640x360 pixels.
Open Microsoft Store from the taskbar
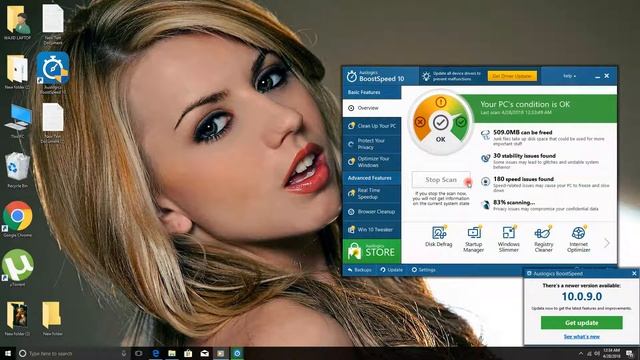pyautogui.click(x=188, y=353)
